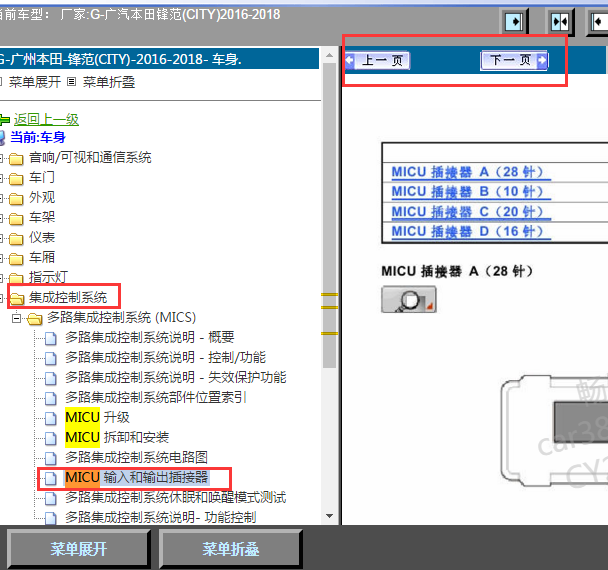Open the 车架 folder

tap(42, 217)
